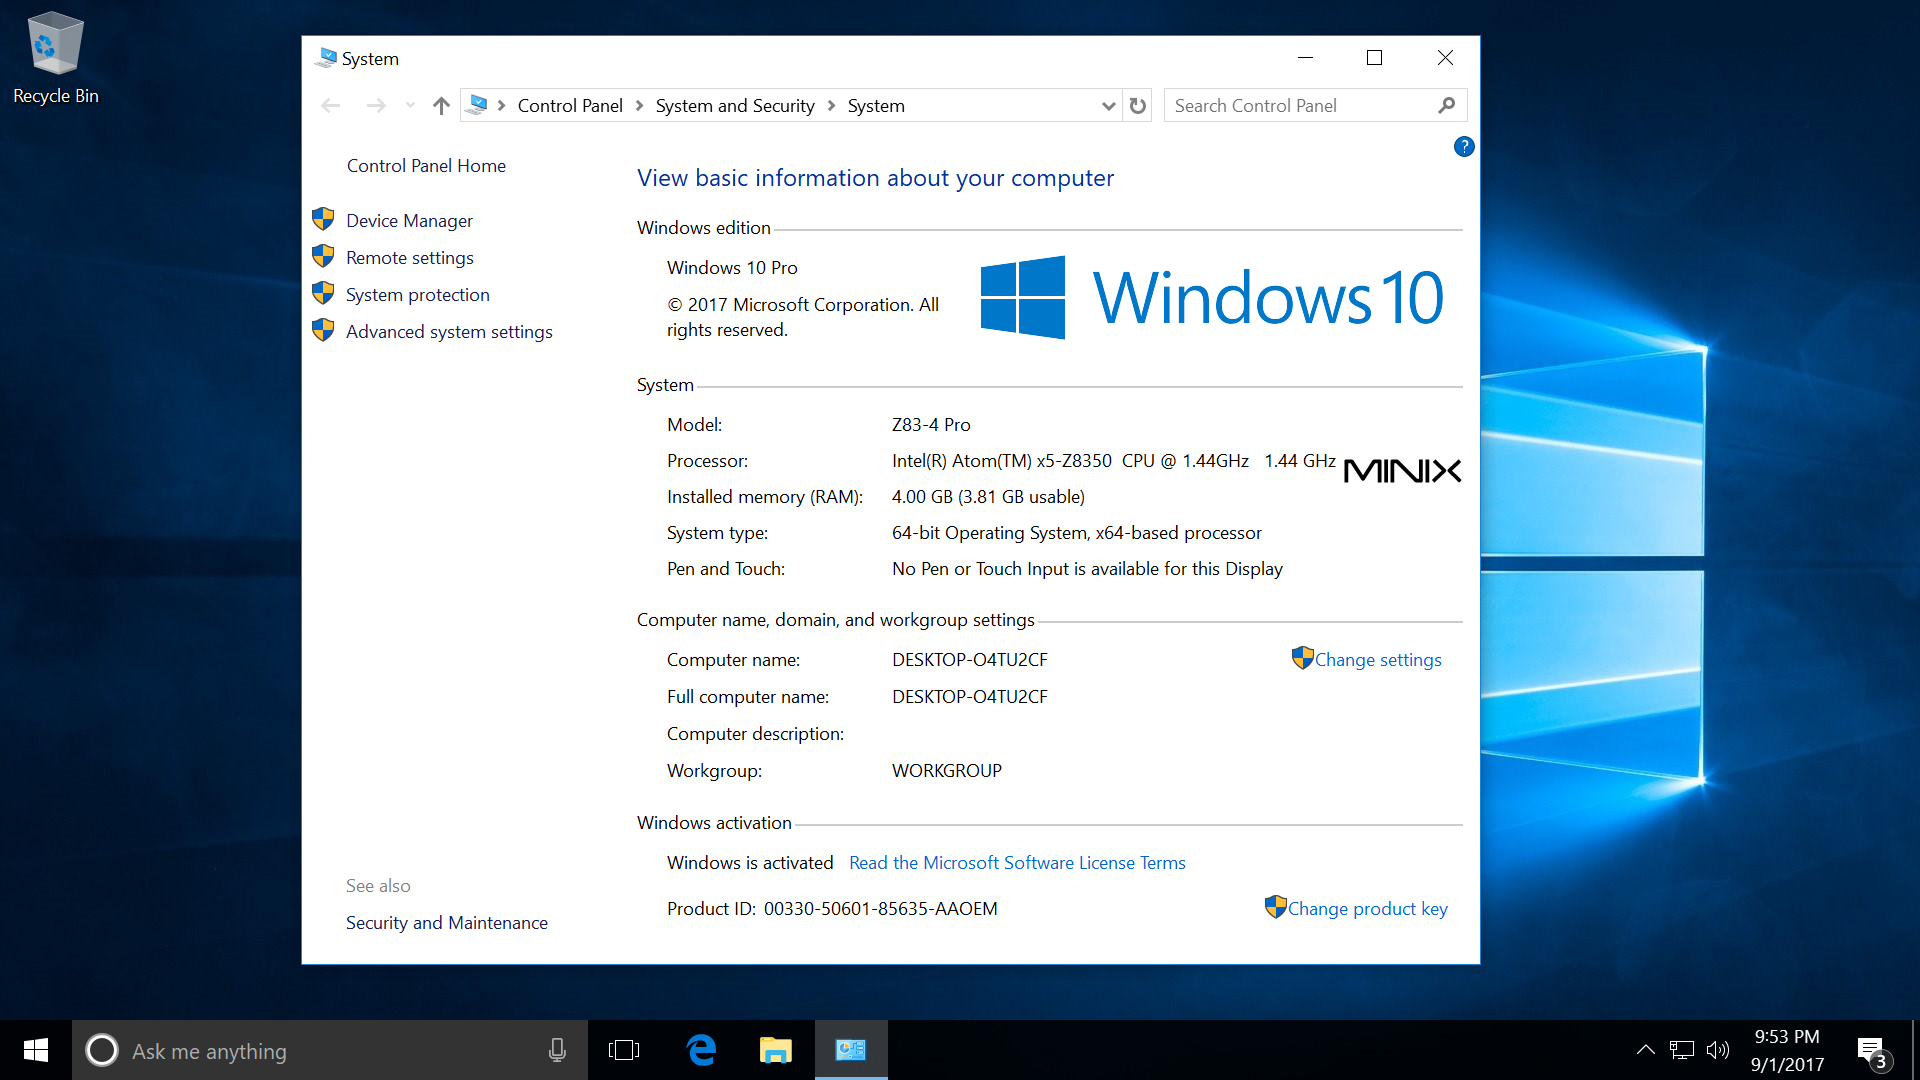Click the address bar computer icon

(478, 104)
